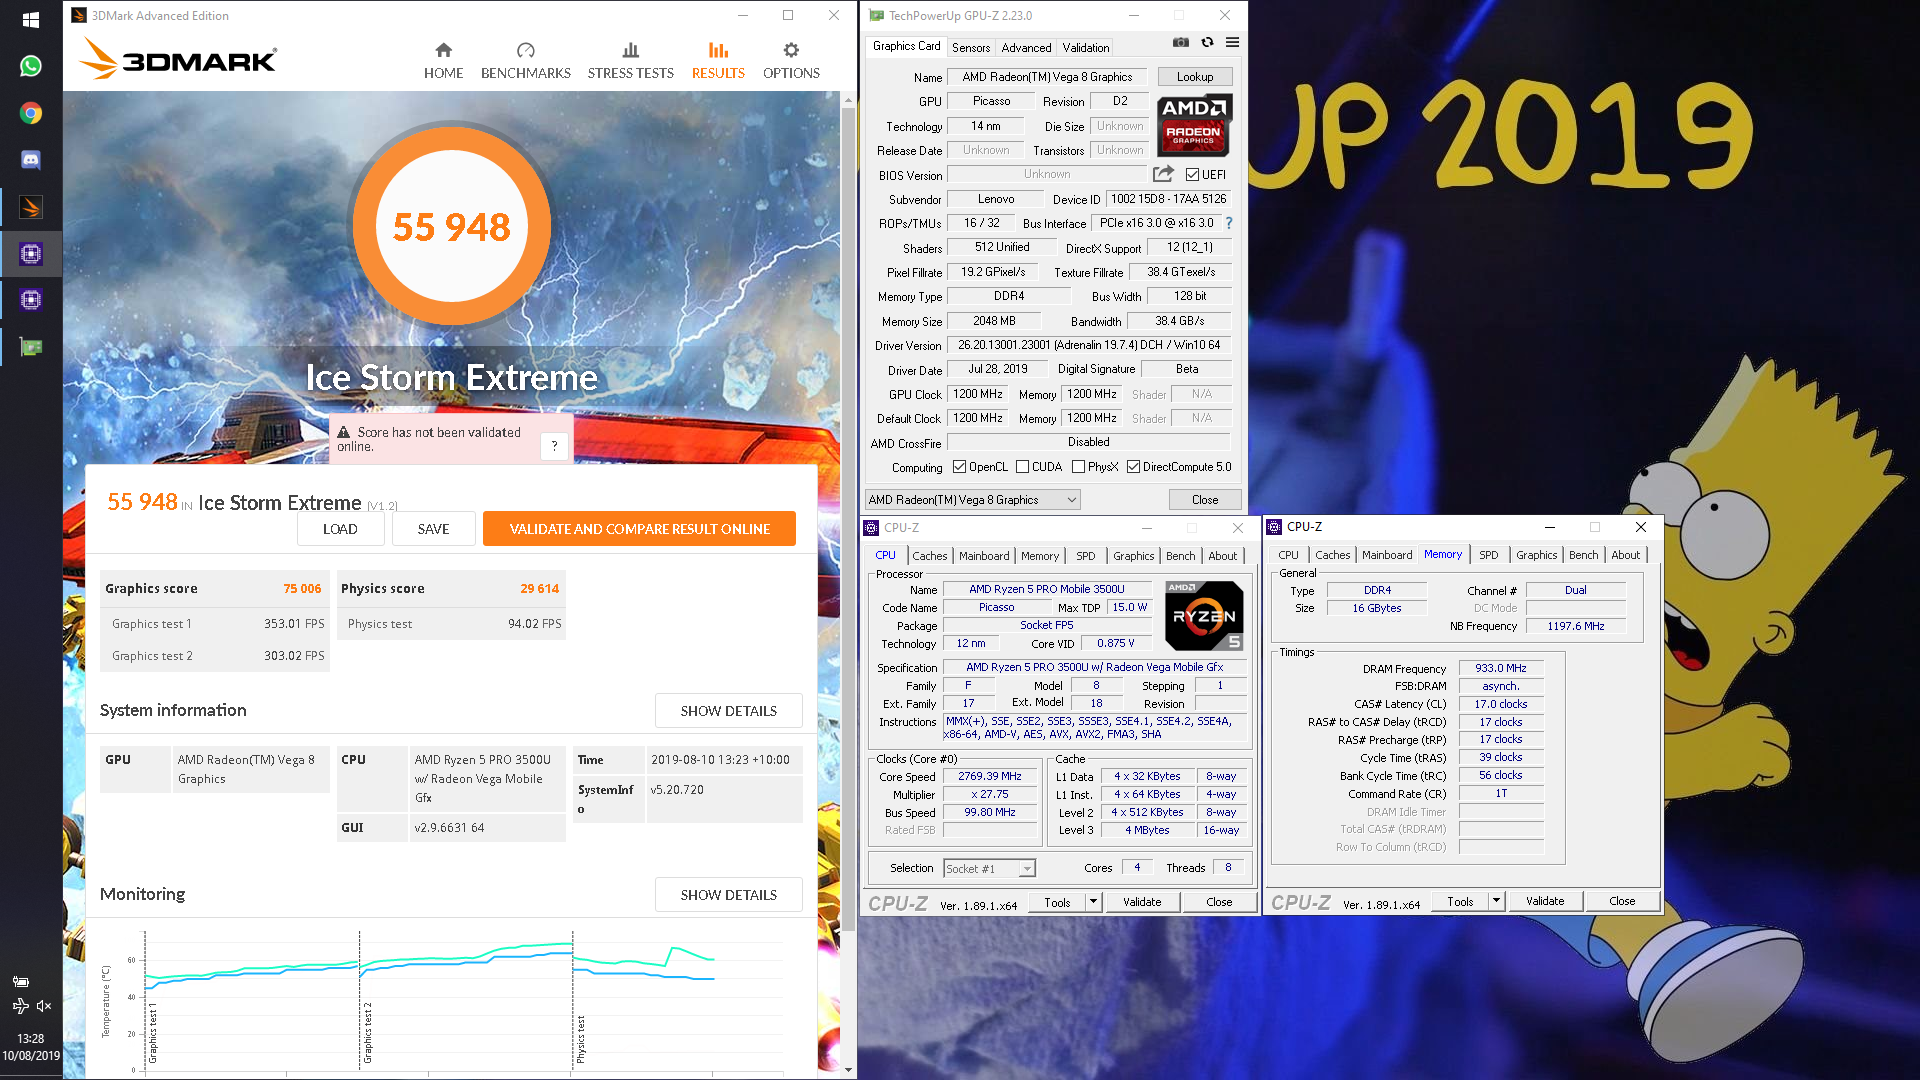
Task: Click 3DMark scrollbar down arrow
Action: click(848, 1070)
